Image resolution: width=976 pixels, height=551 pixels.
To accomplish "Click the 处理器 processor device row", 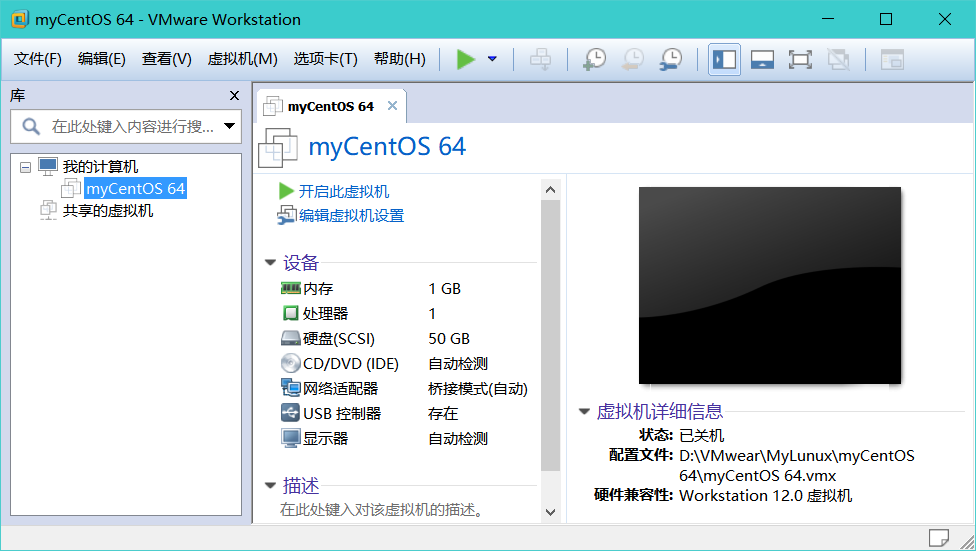I will [x=404, y=313].
